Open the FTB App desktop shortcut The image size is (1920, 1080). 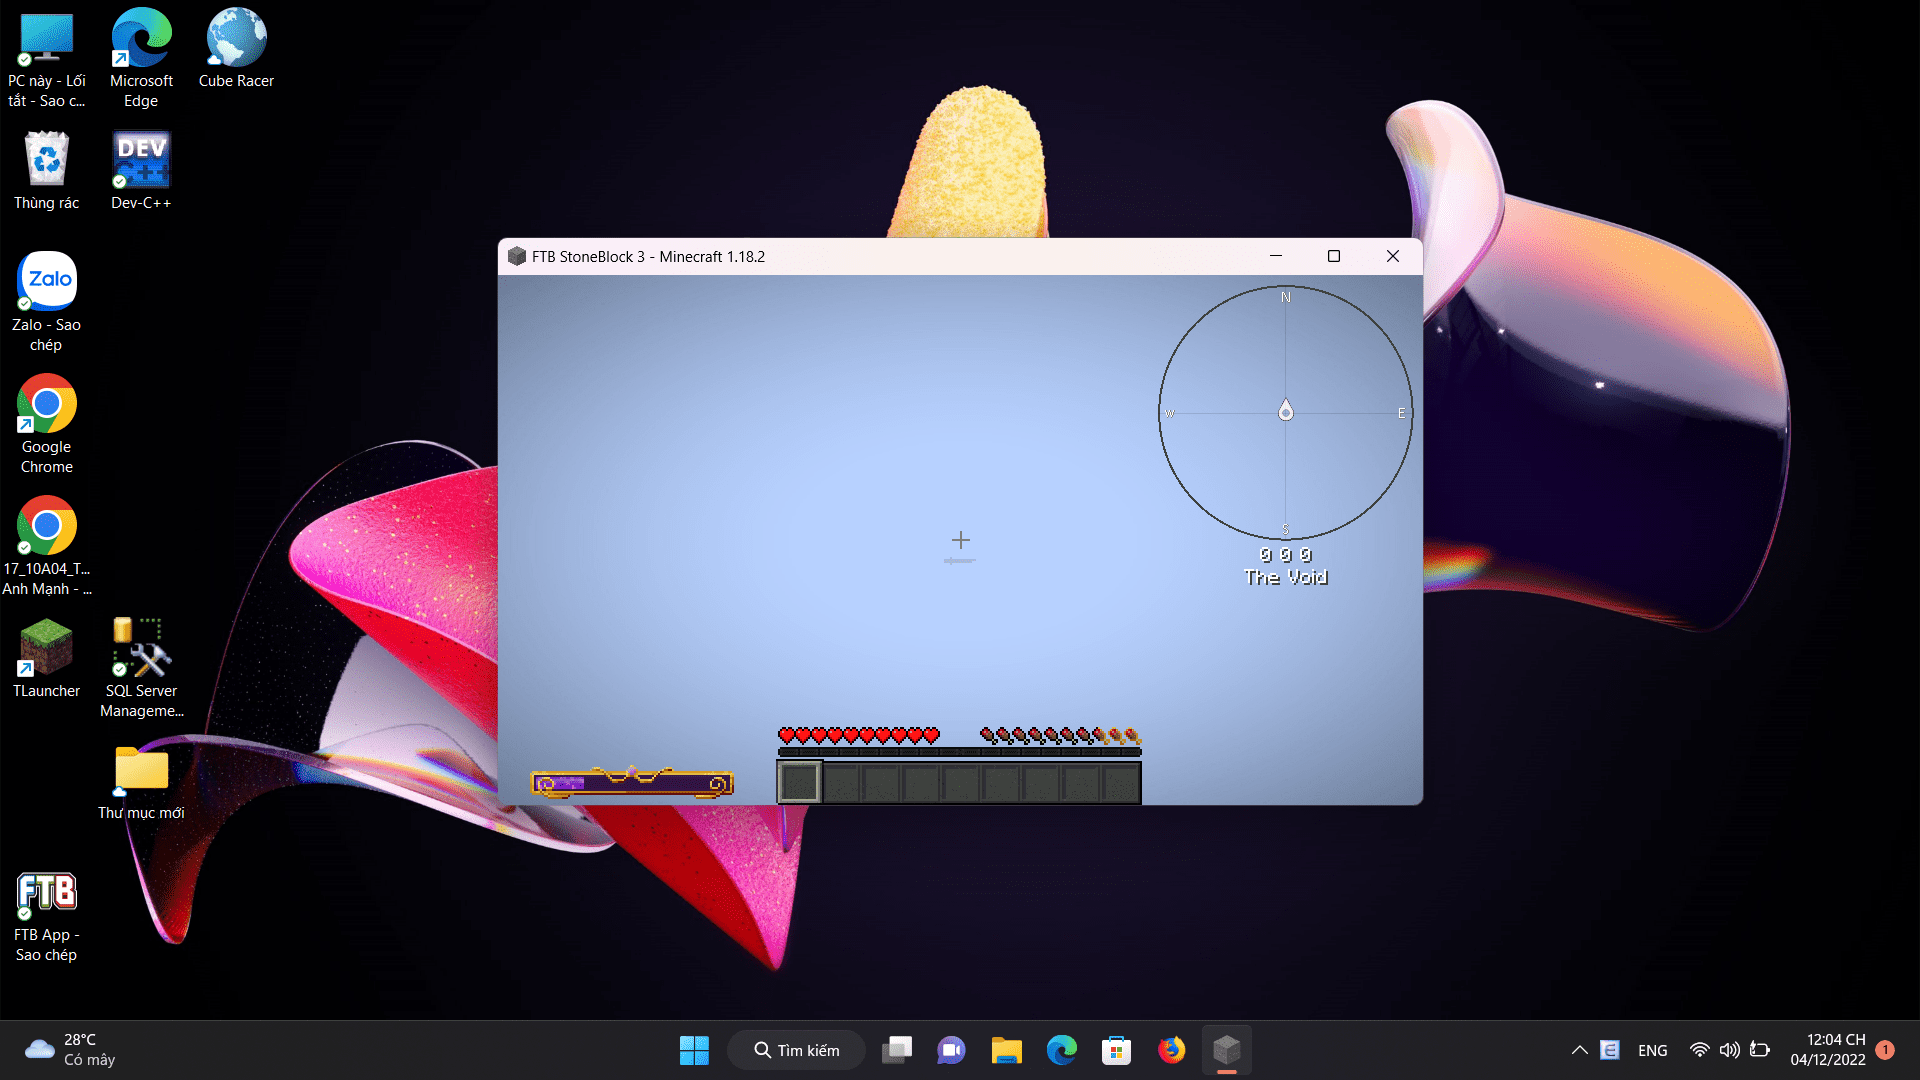tap(46, 893)
